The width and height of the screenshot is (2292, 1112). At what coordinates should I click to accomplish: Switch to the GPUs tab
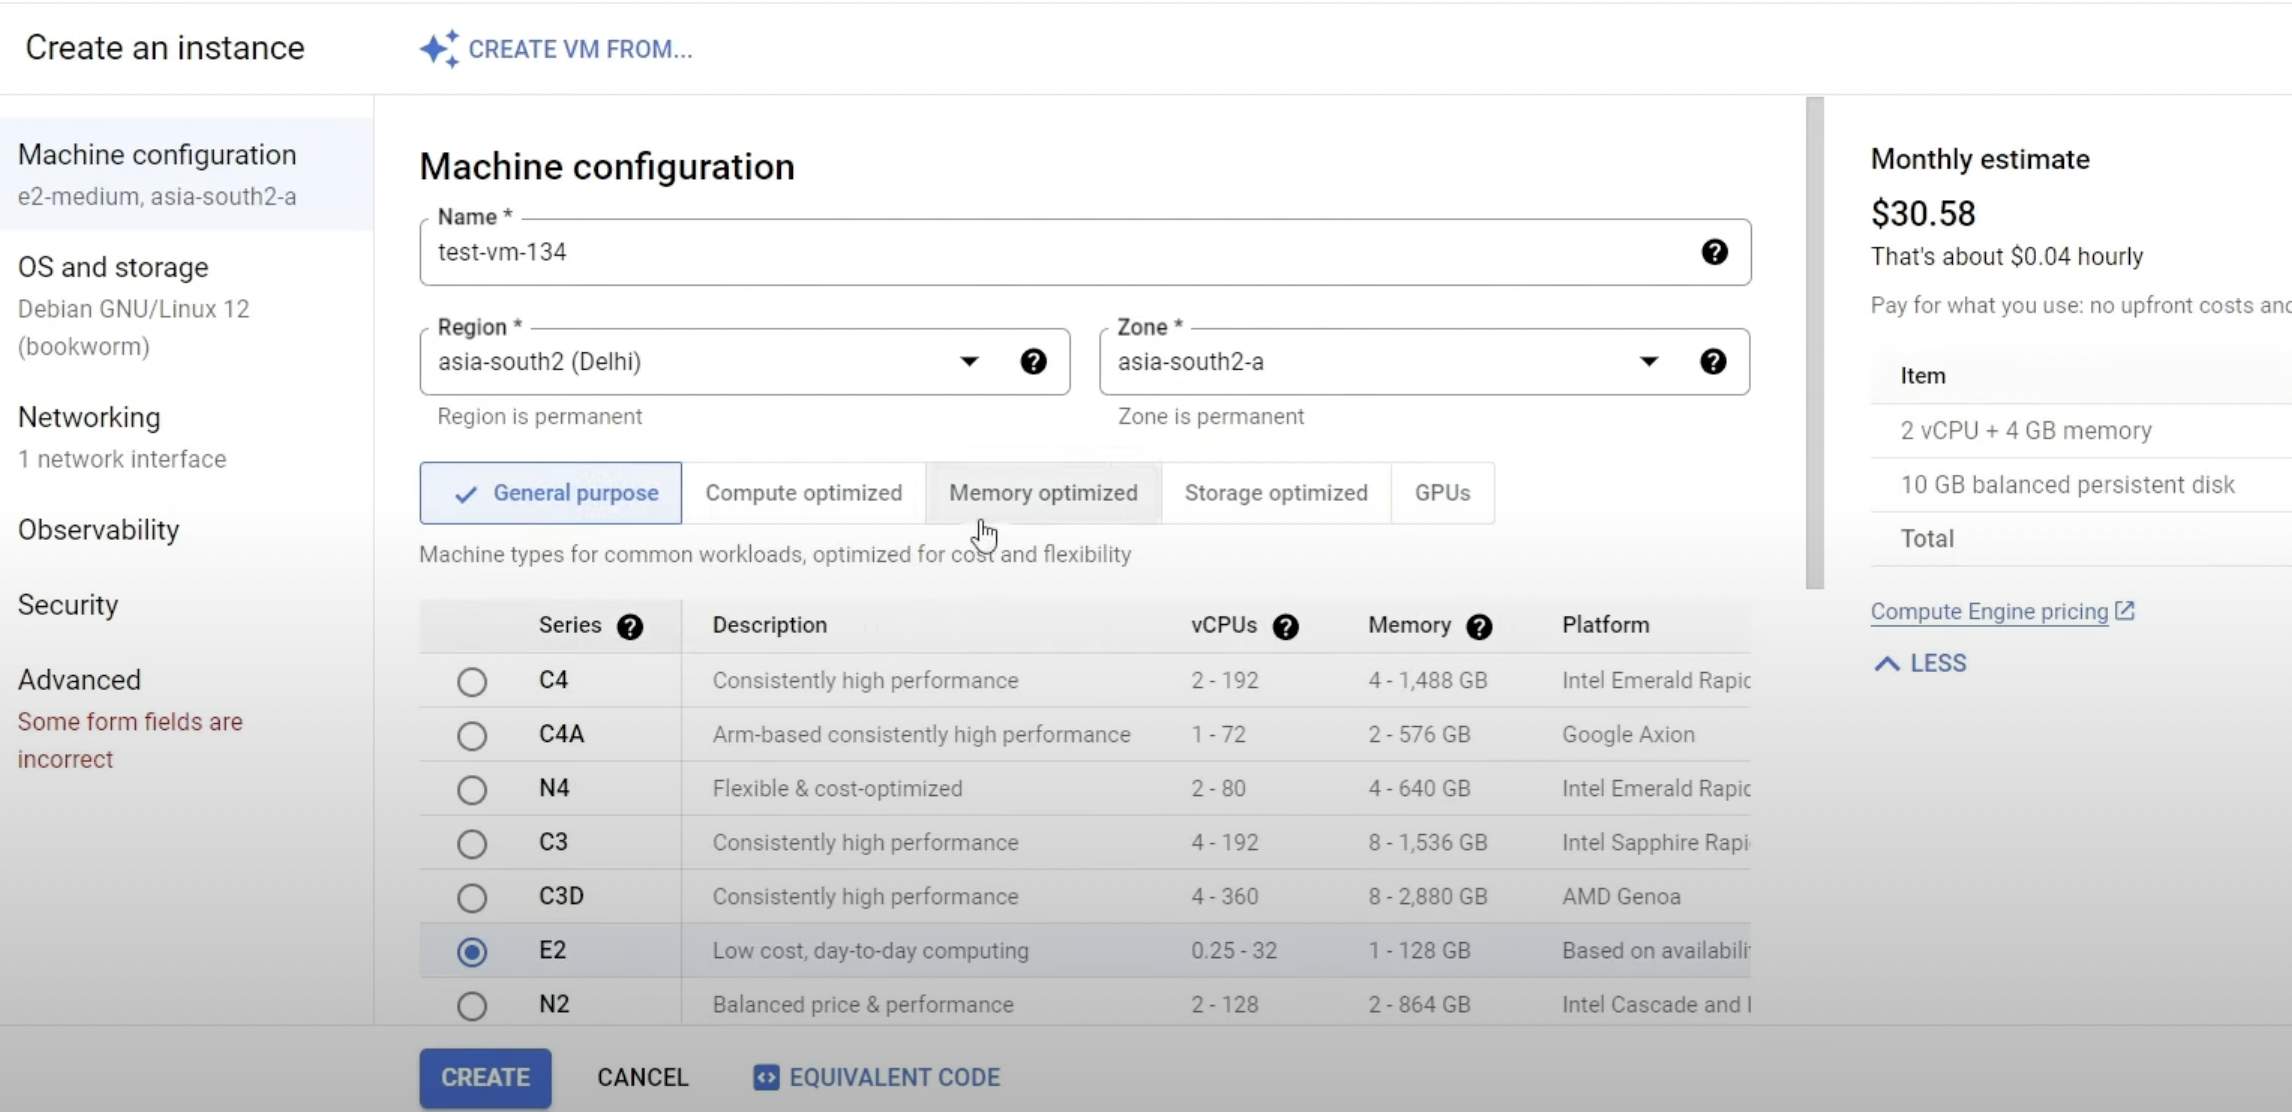[x=1442, y=493]
